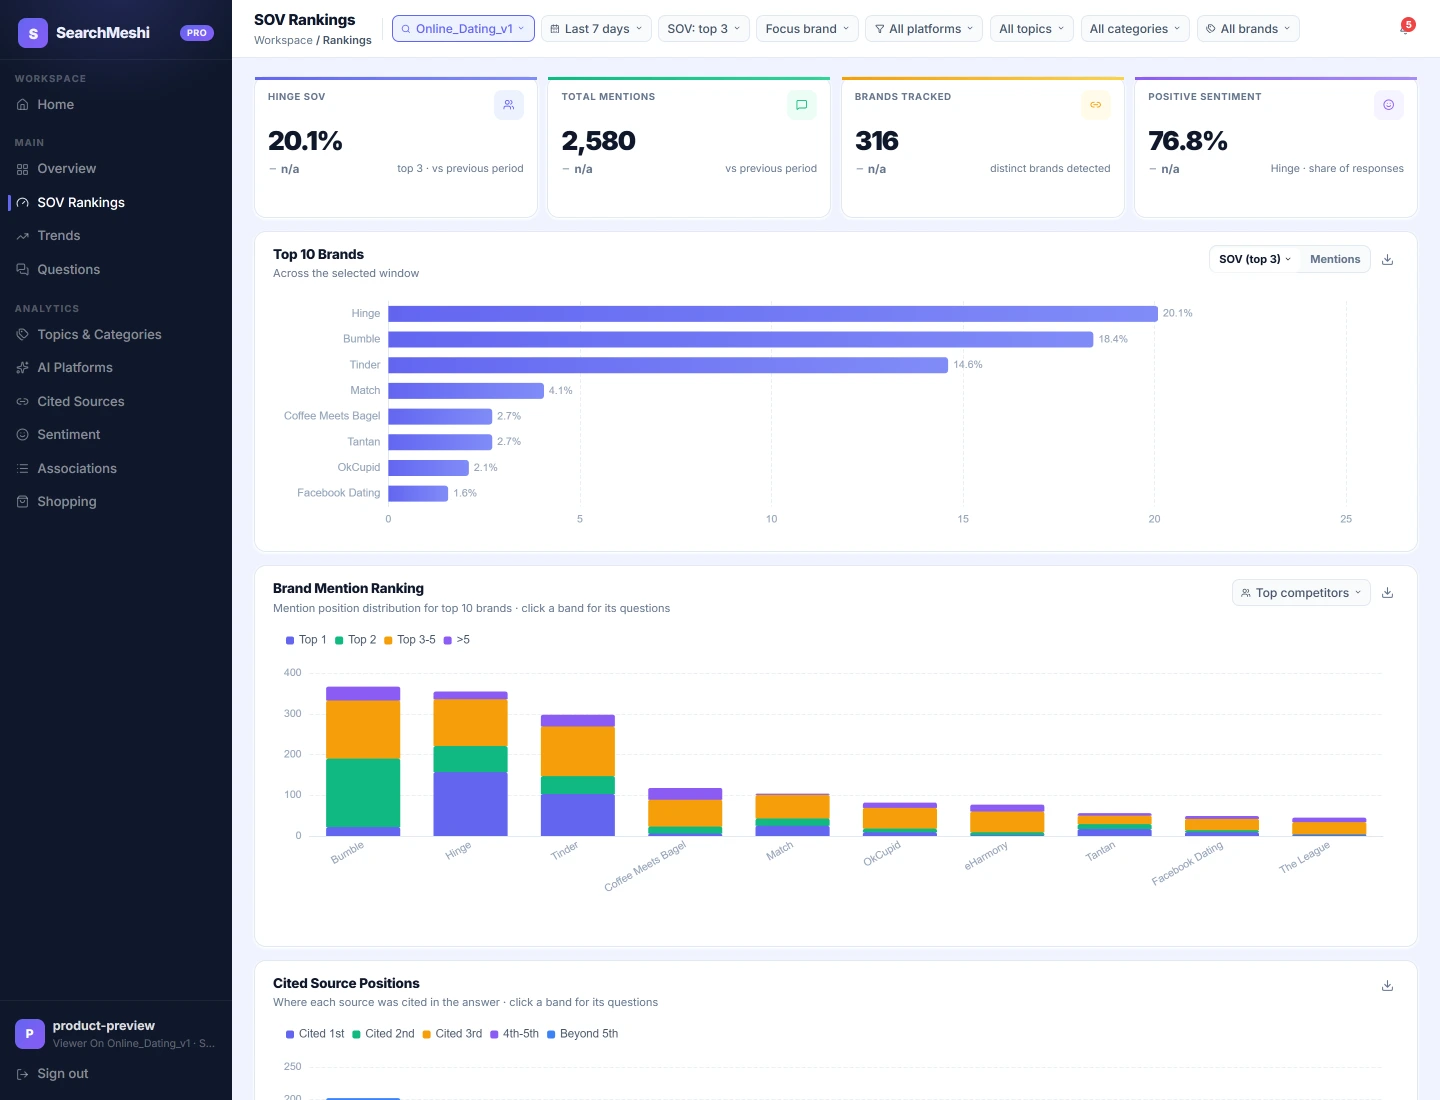Click the product-preview avatar
The image size is (1440, 1100).
click(30, 1034)
